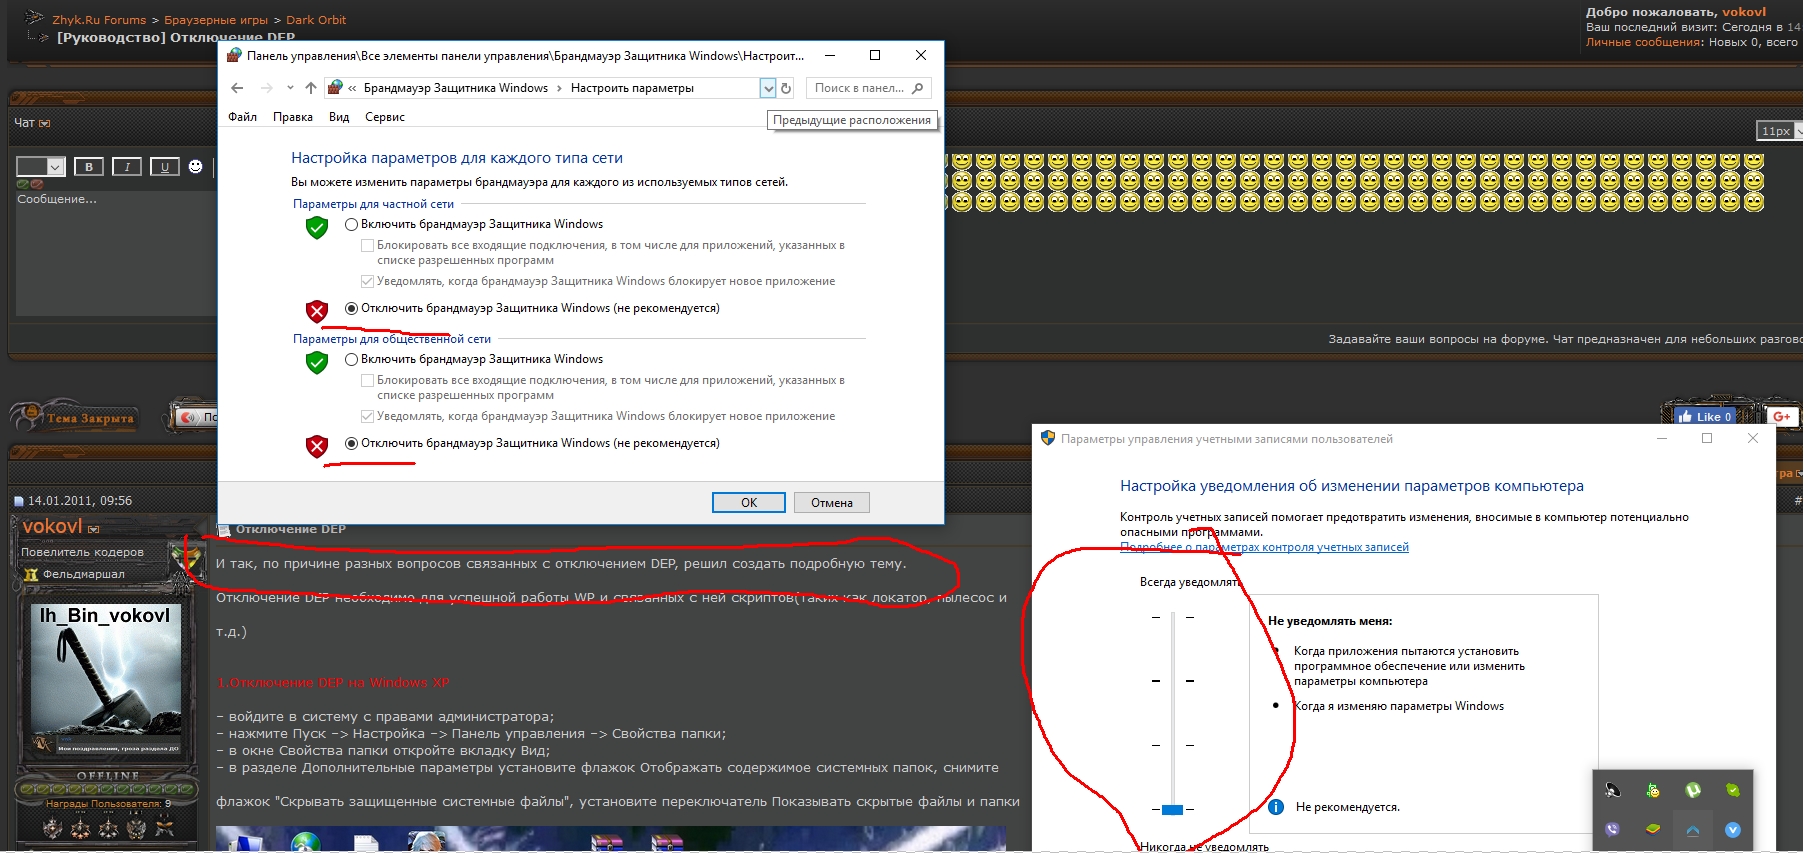The image size is (1804, 853).
Task: Expand the address bar previous locations dropdown
Action: (768, 88)
